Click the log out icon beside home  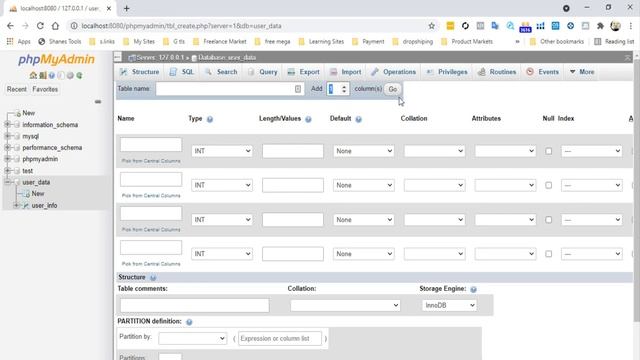point(43,76)
